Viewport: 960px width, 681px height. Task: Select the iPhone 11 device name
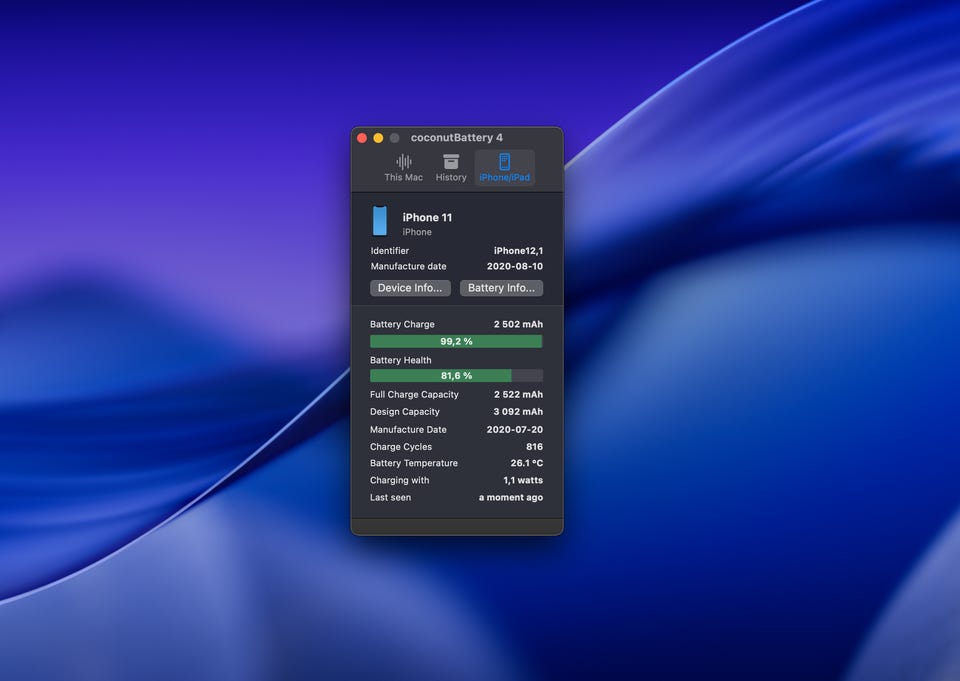tap(427, 217)
